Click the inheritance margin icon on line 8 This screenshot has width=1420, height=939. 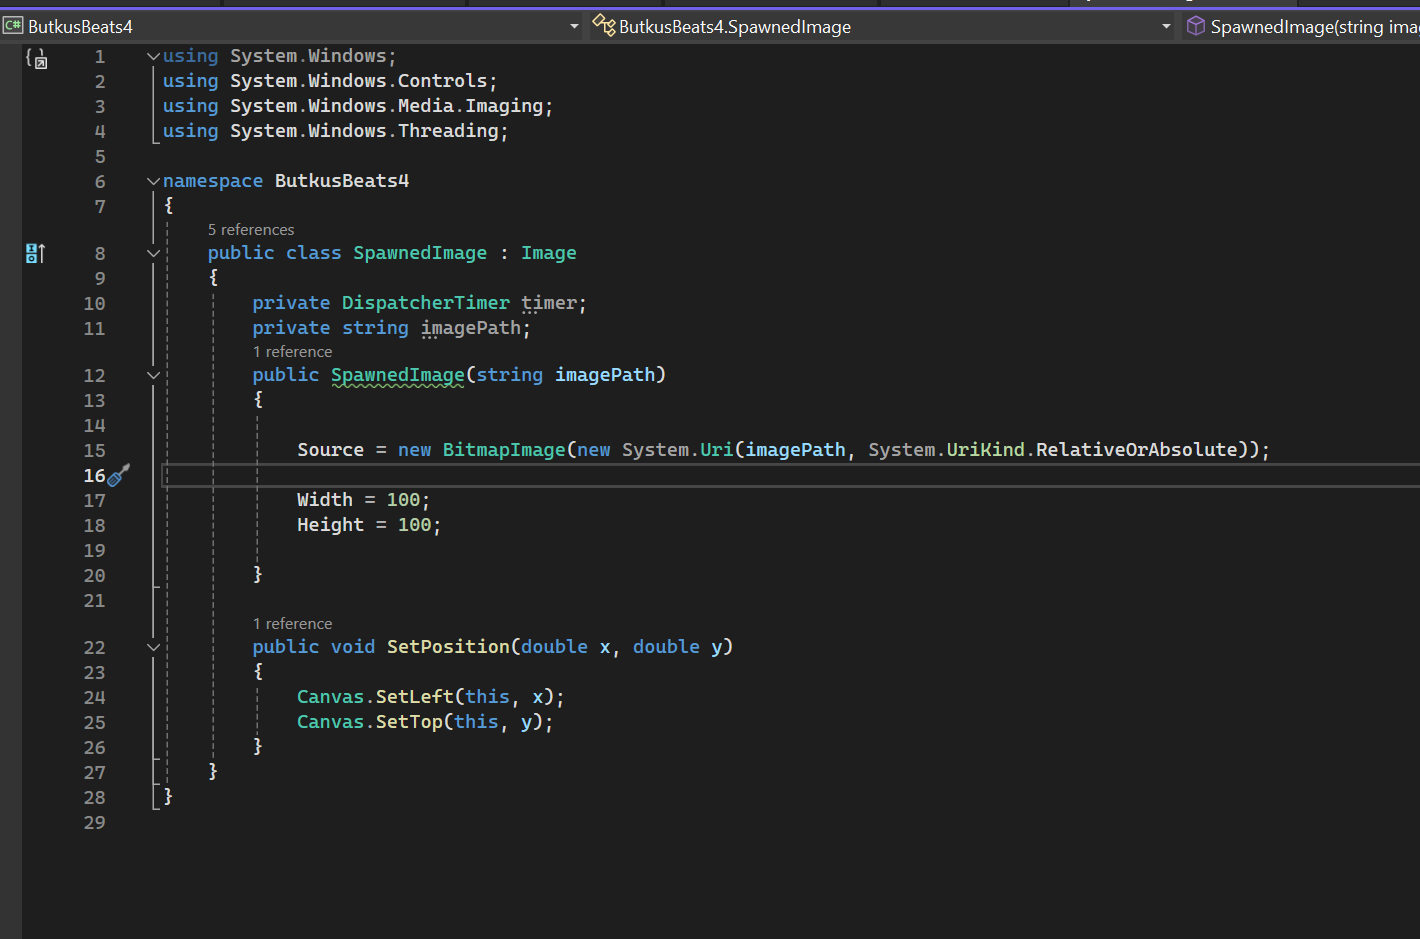[35, 253]
